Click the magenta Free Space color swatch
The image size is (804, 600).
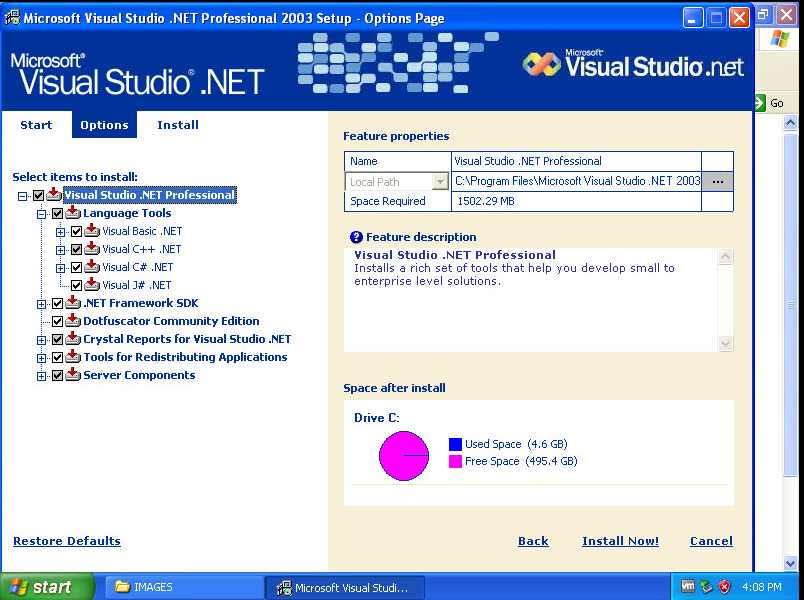(x=455, y=461)
